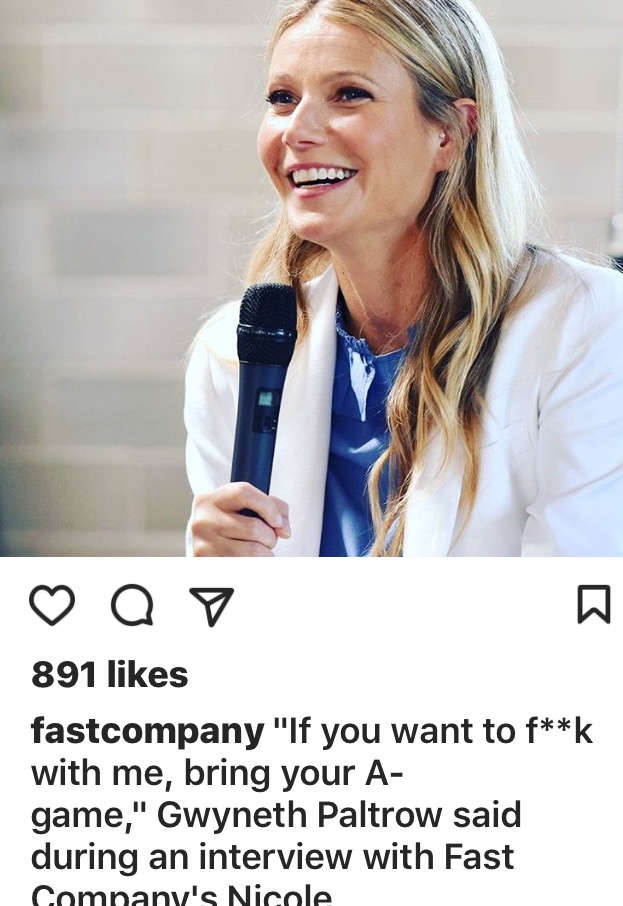Open comments via the speech bubble icon
Screen dimensions: 623x906
pos(132,606)
